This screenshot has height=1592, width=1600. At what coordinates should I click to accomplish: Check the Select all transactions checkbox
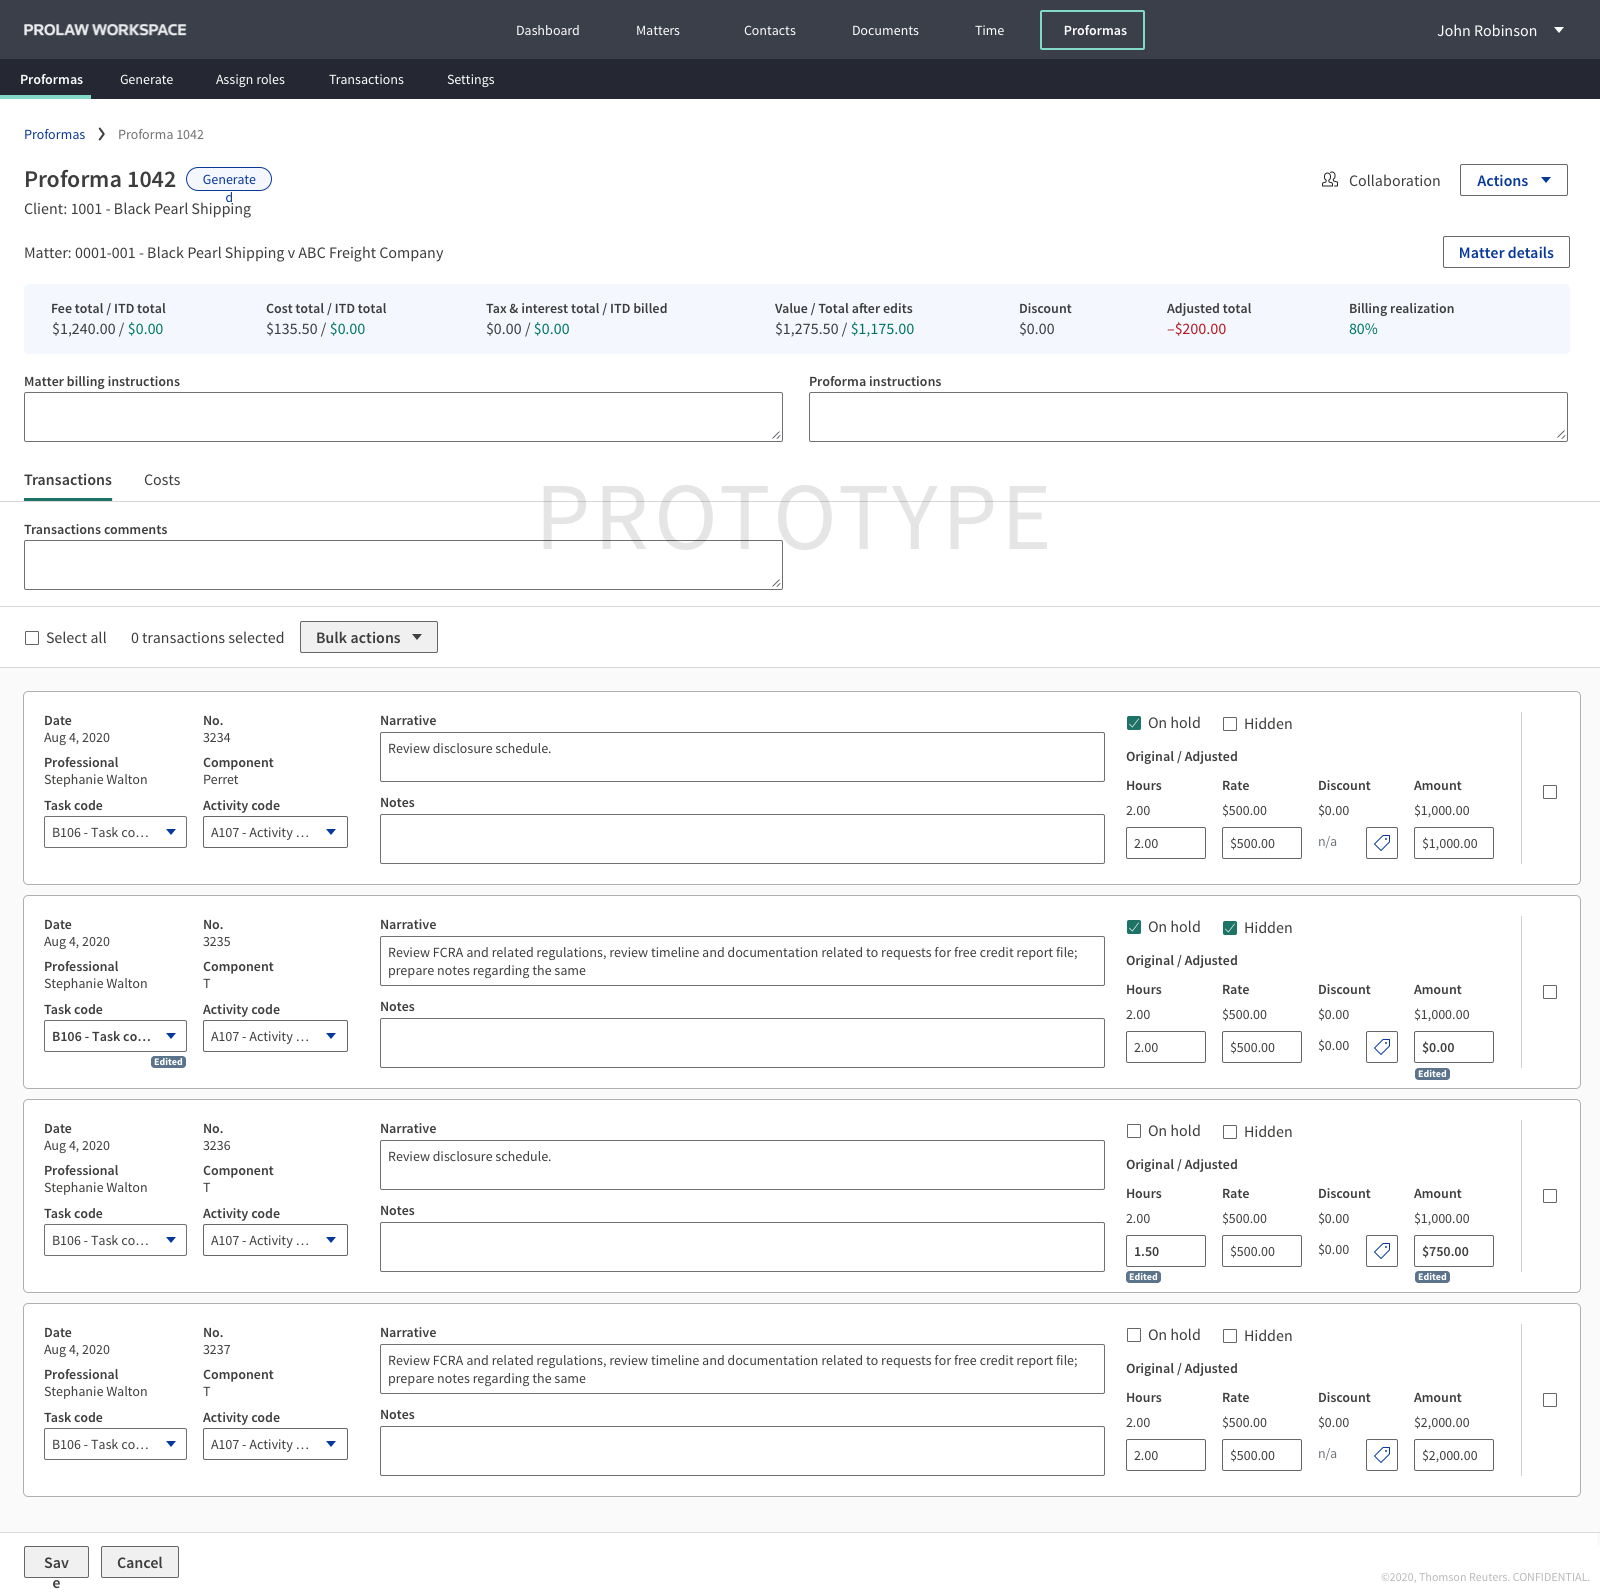32,637
